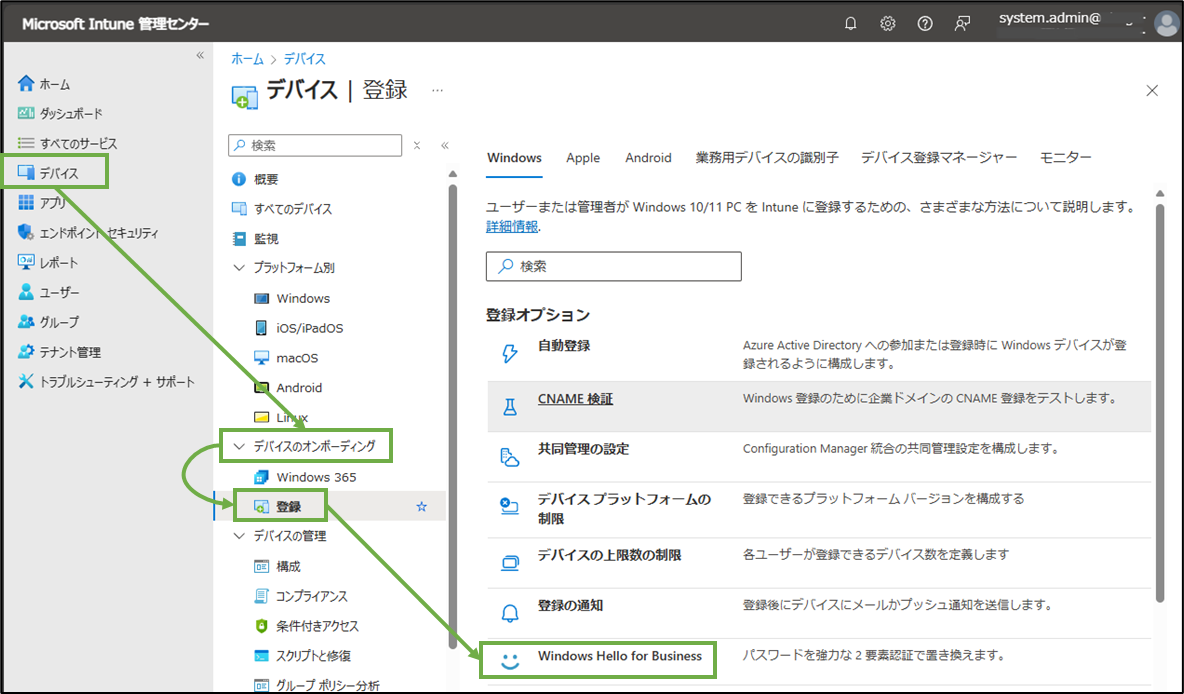1184x694 pixels.
Task: Open the settings gear in the top bar
Action: tap(888, 22)
